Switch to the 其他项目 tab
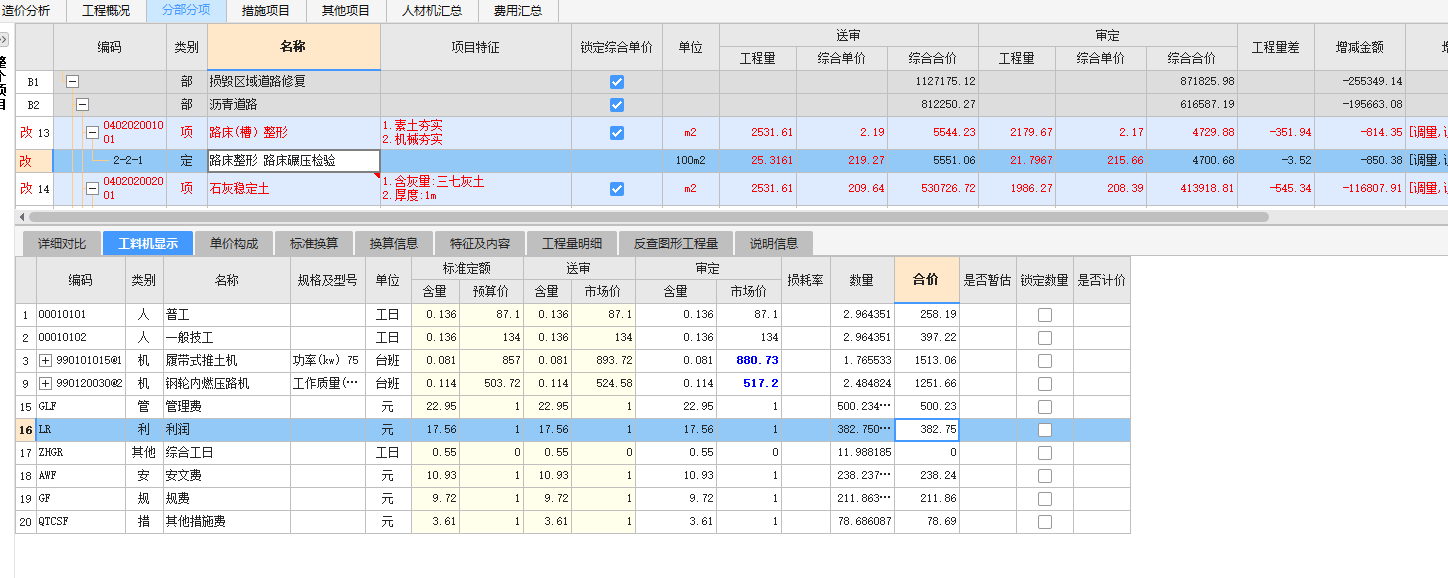The height and width of the screenshot is (578, 1448). (345, 11)
